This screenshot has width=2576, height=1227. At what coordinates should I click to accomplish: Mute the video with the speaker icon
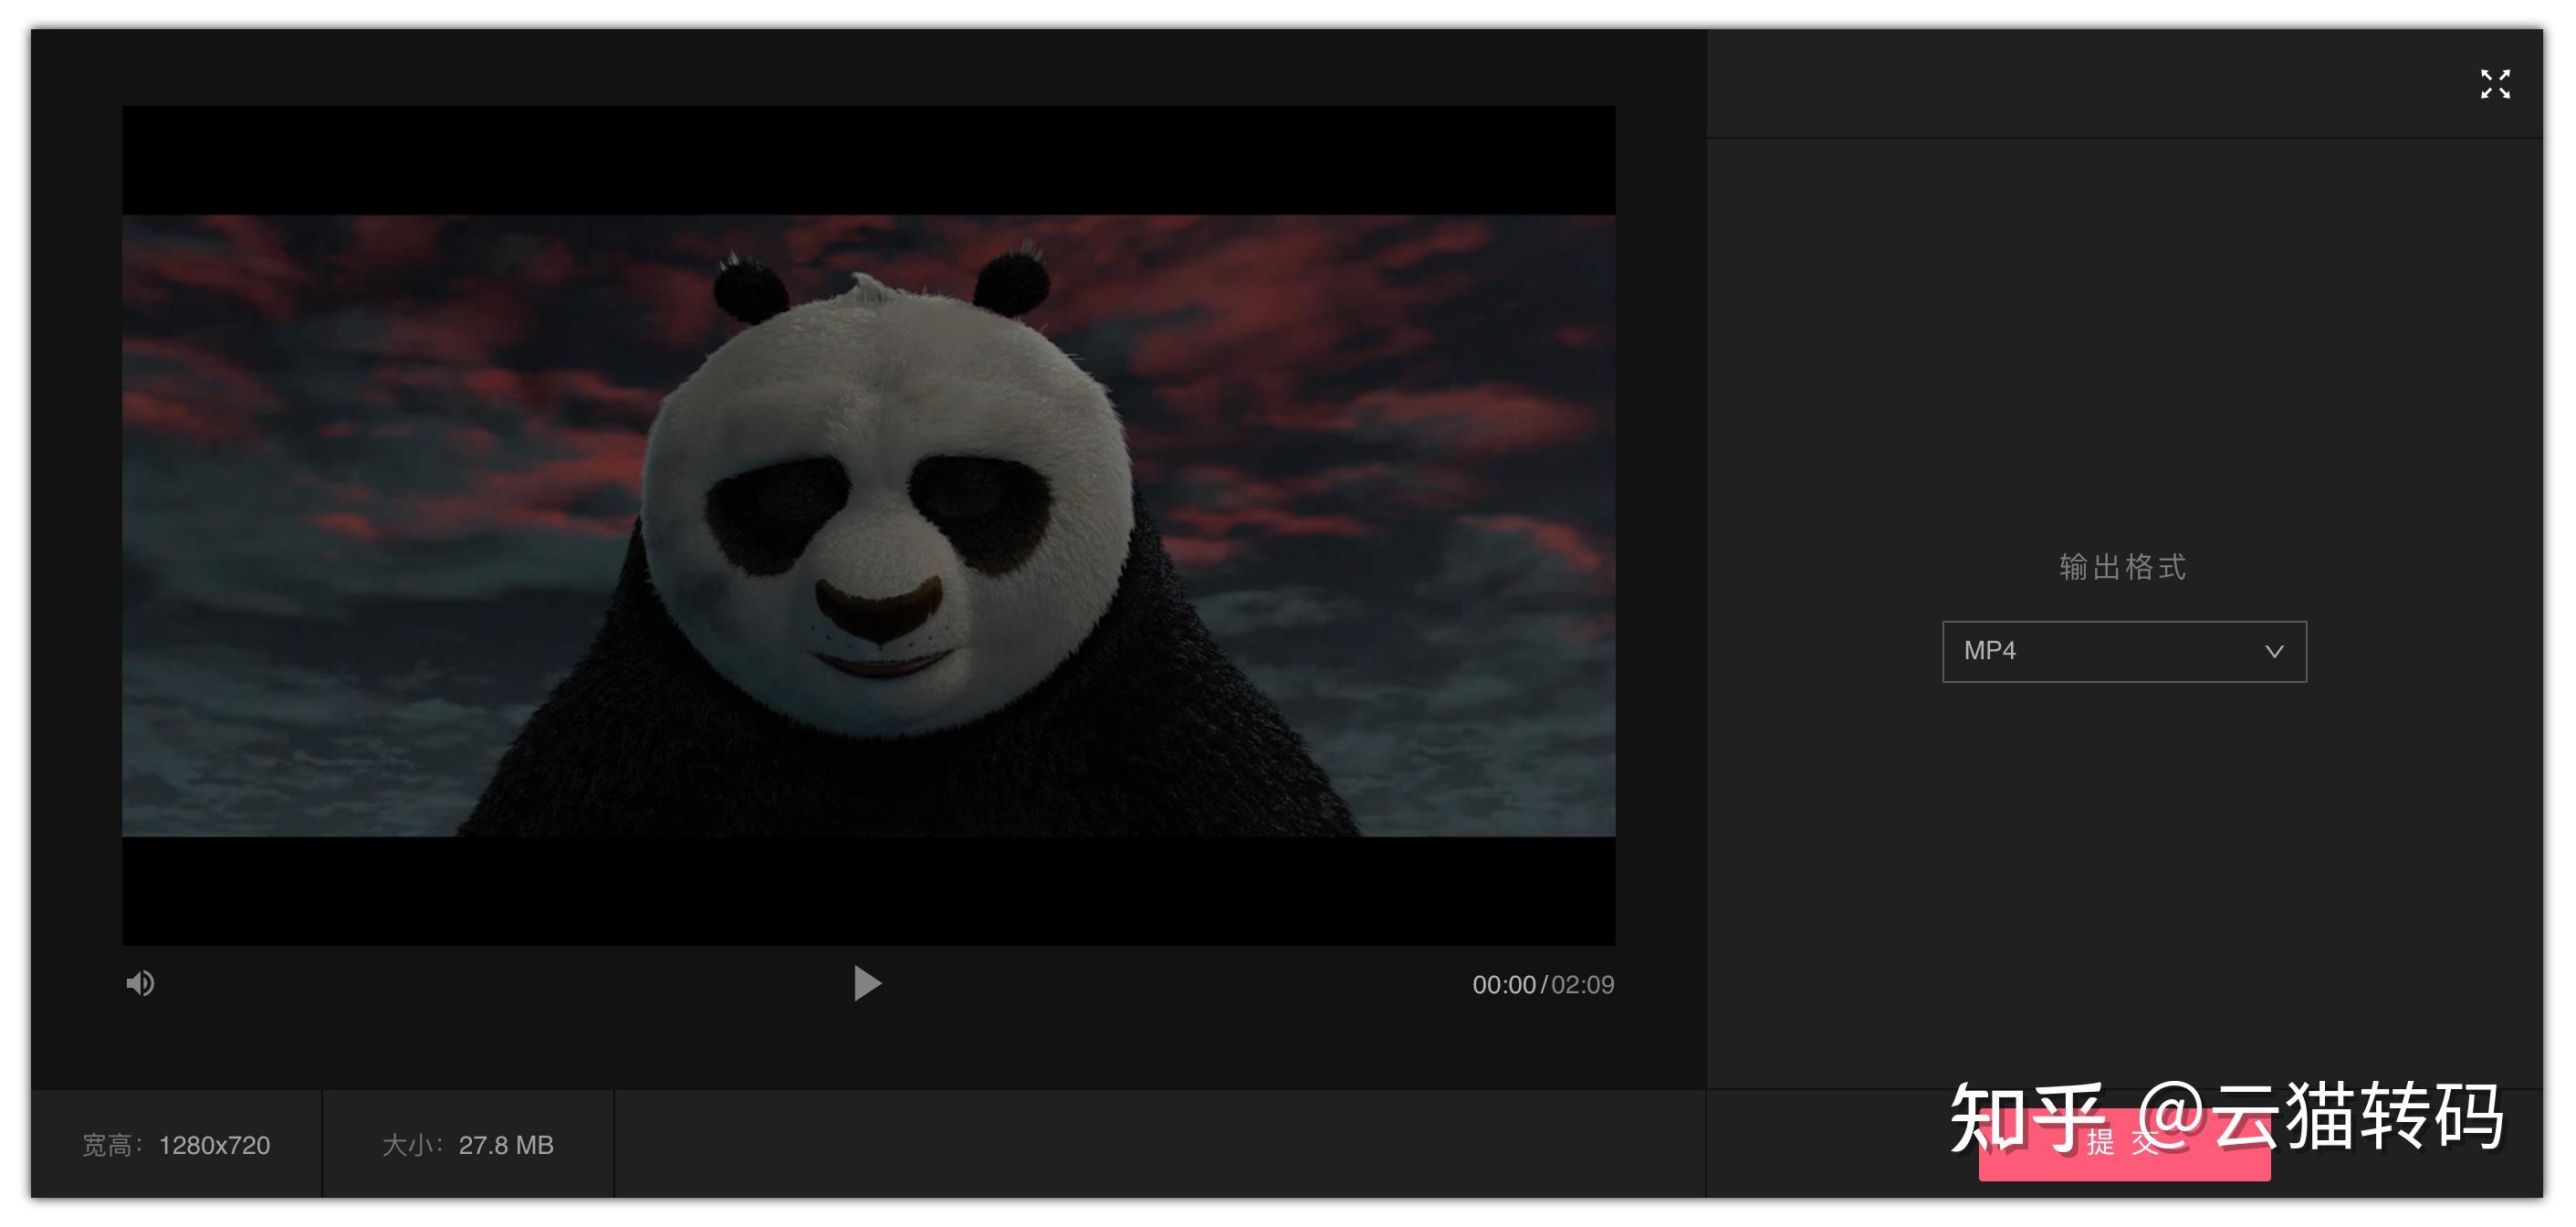tap(140, 983)
